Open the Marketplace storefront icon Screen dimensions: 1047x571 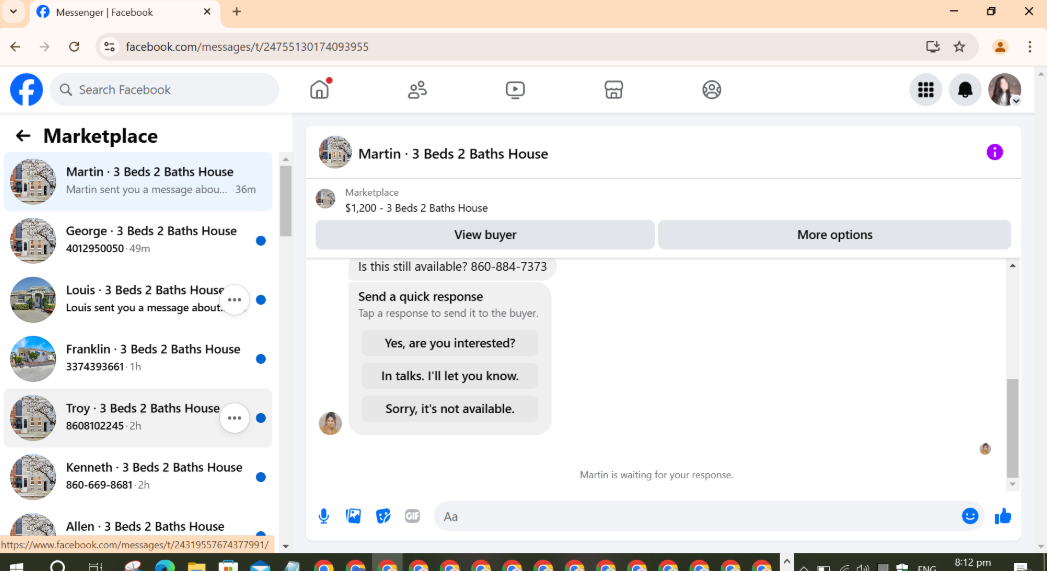(614, 89)
